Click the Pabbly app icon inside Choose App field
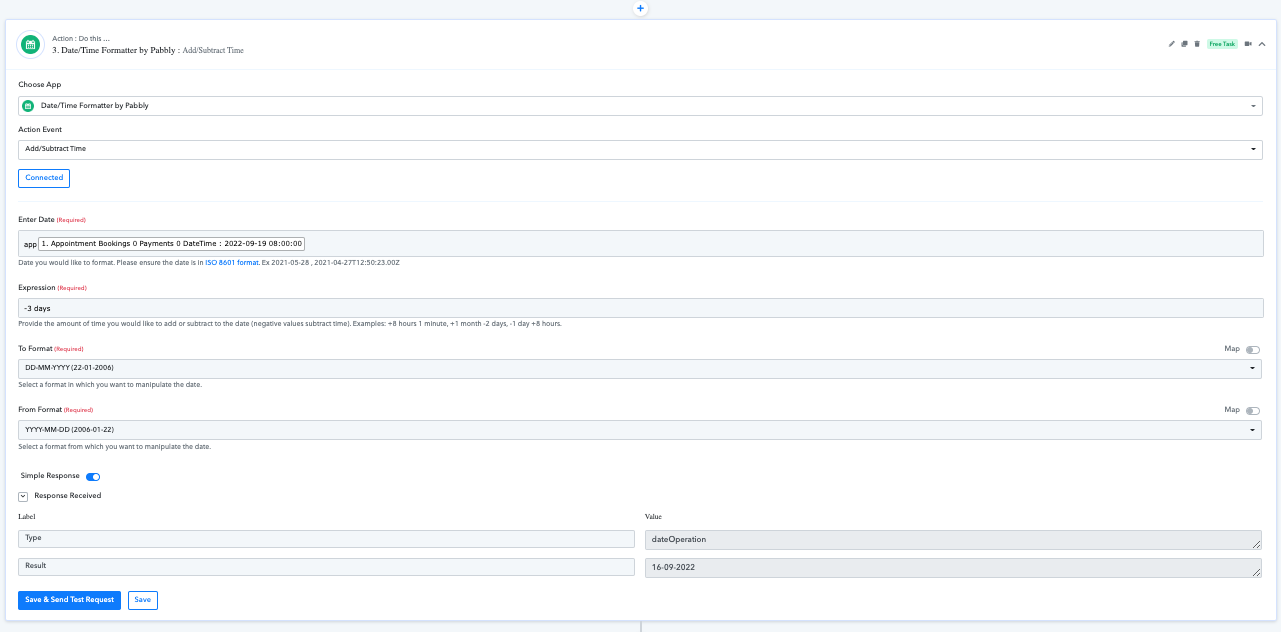This screenshot has height=632, width=1281. 29,106
